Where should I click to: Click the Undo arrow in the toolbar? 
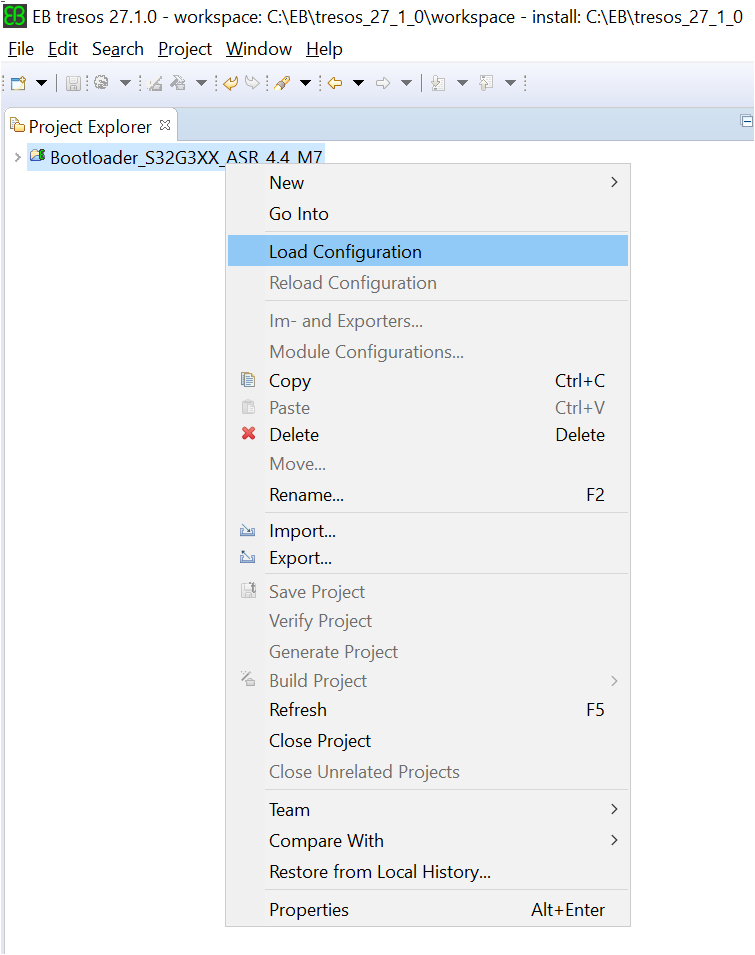[x=230, y=83]
